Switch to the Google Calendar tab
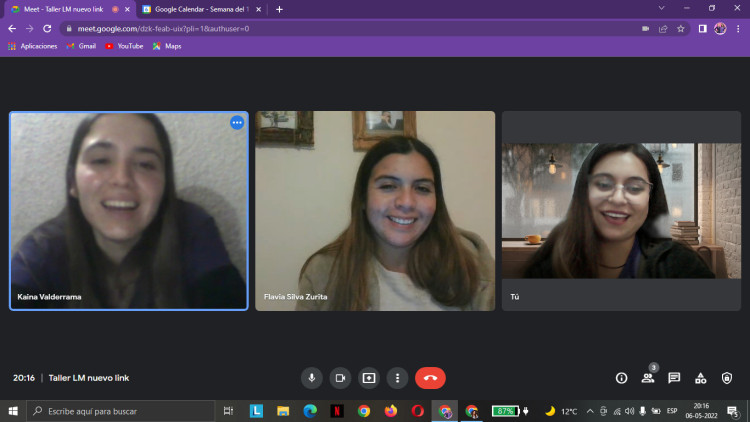 pos(201,9)
